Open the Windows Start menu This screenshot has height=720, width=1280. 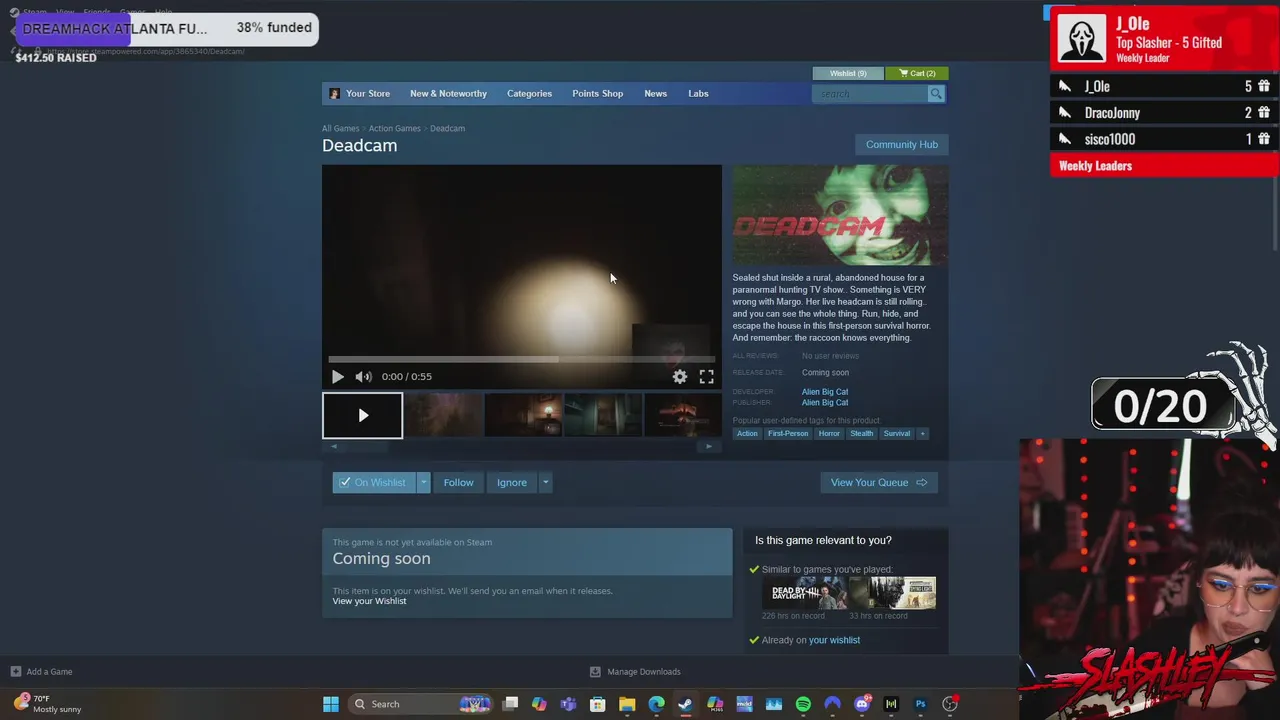coord(330,704)
